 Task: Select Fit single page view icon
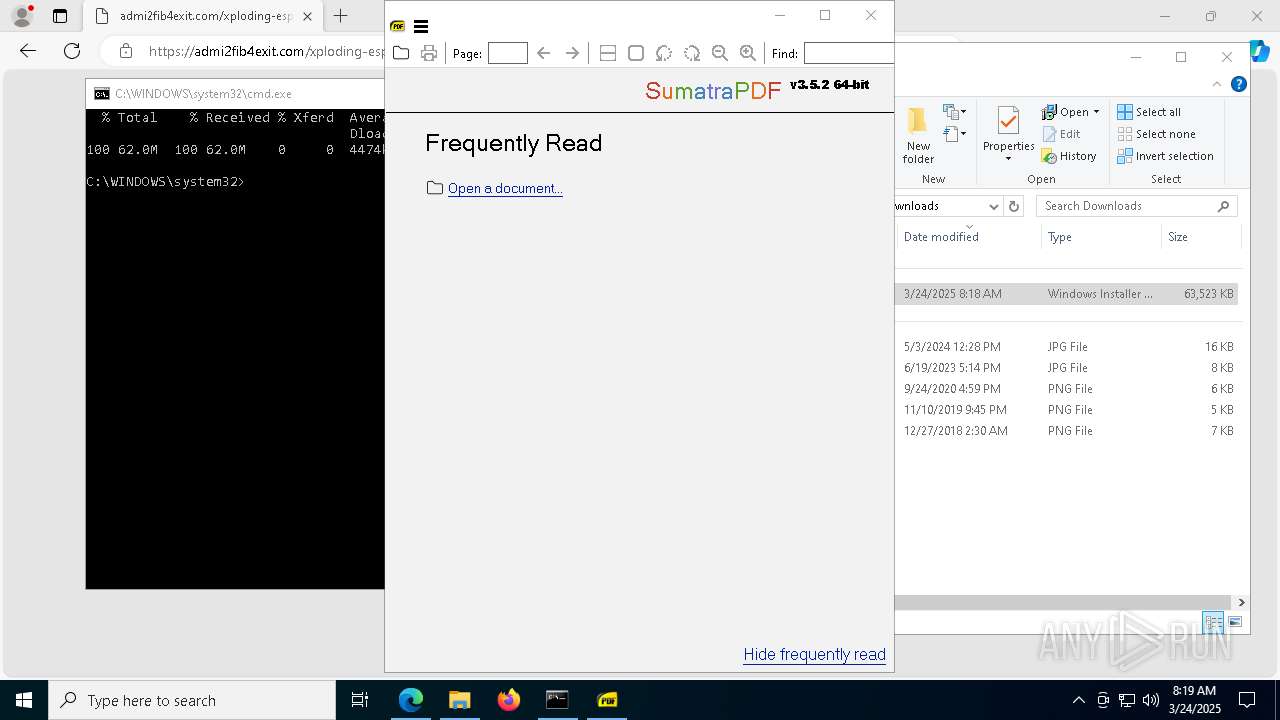click(635, 53)
